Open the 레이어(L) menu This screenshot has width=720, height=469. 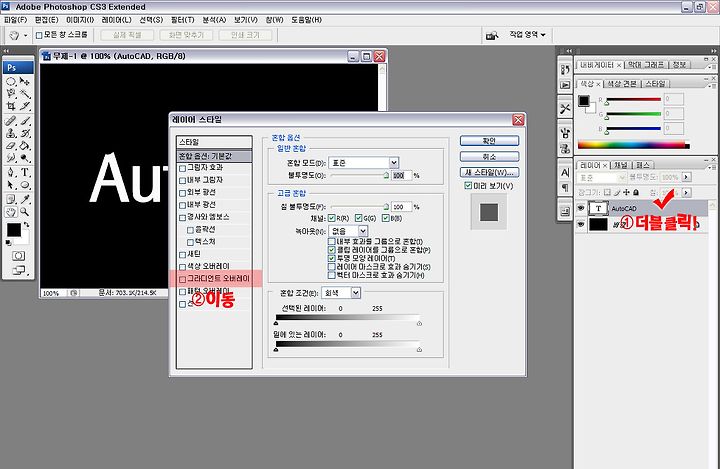pyautogui.click(x=116, y=20)
